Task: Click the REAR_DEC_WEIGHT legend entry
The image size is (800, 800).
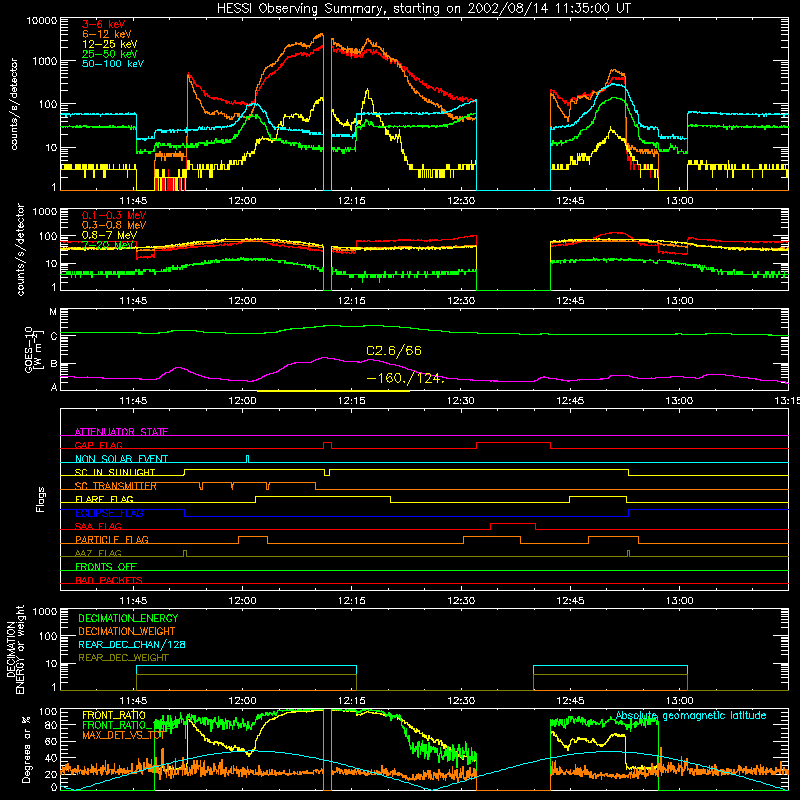Action: point(123,658)
